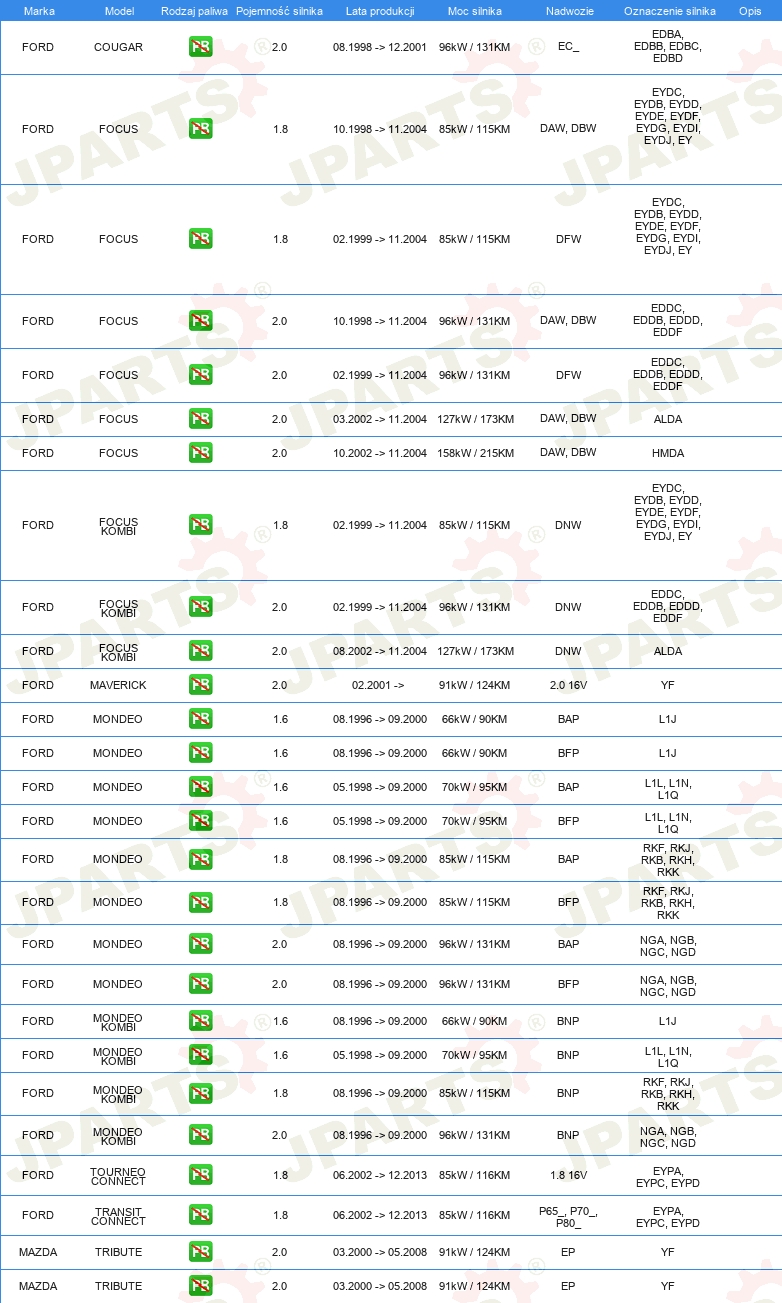The height and width of the screenshot is (1303, 782).
Task: Click the fuel icon in the Ford Maverick row
Action: coord(201,685)
